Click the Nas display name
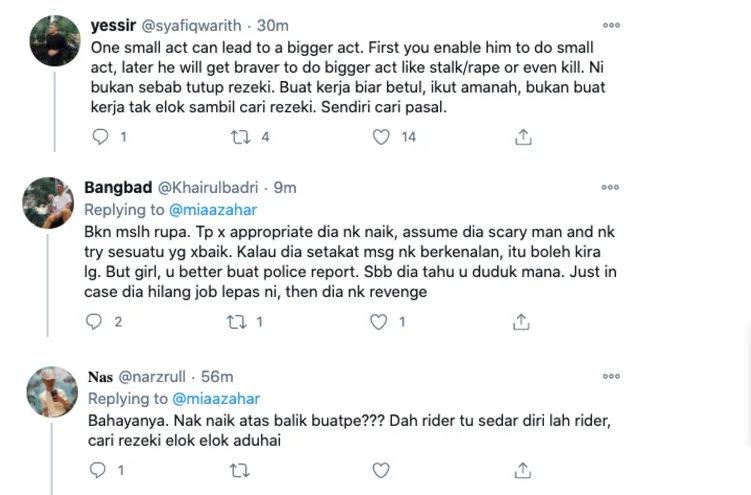751x495 pixels. pos(101,377)
